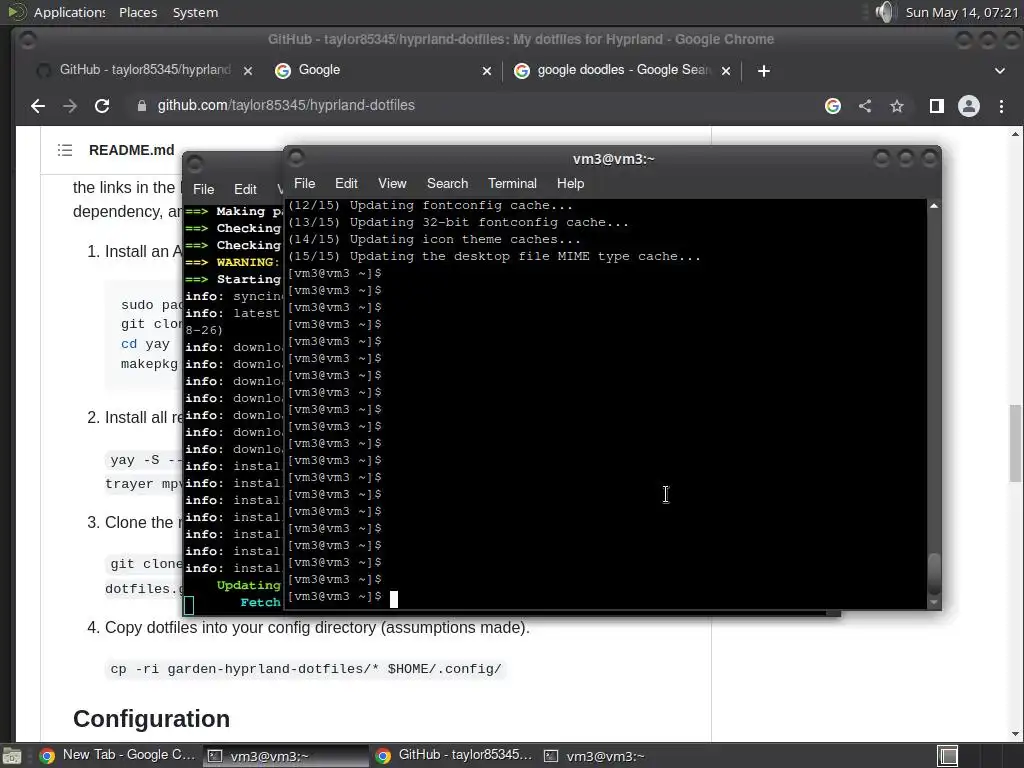The width and height of the screenshot is (1024, 768).
Task: Click the Chrome back arrow
Action: (x=38, y=106)
